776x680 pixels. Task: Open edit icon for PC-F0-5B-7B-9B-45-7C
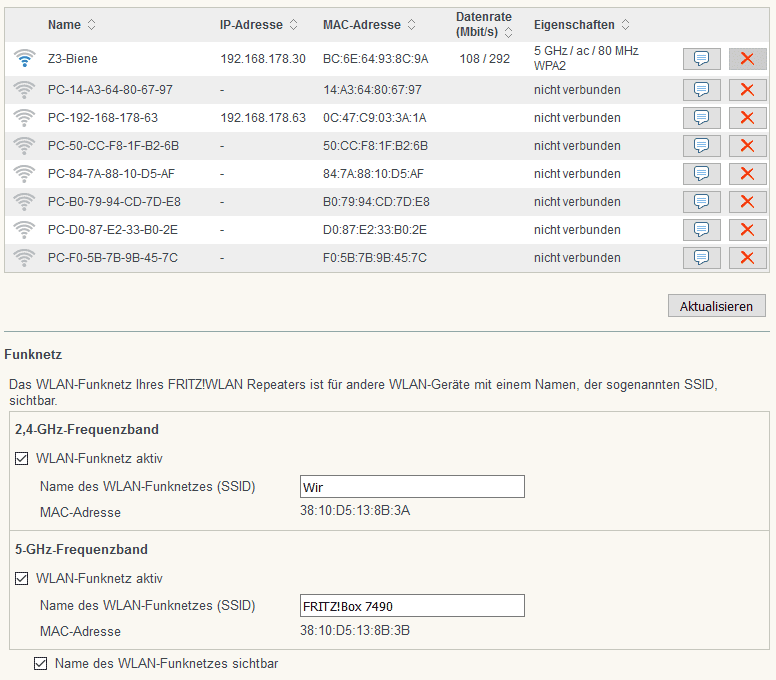point(701,258)
